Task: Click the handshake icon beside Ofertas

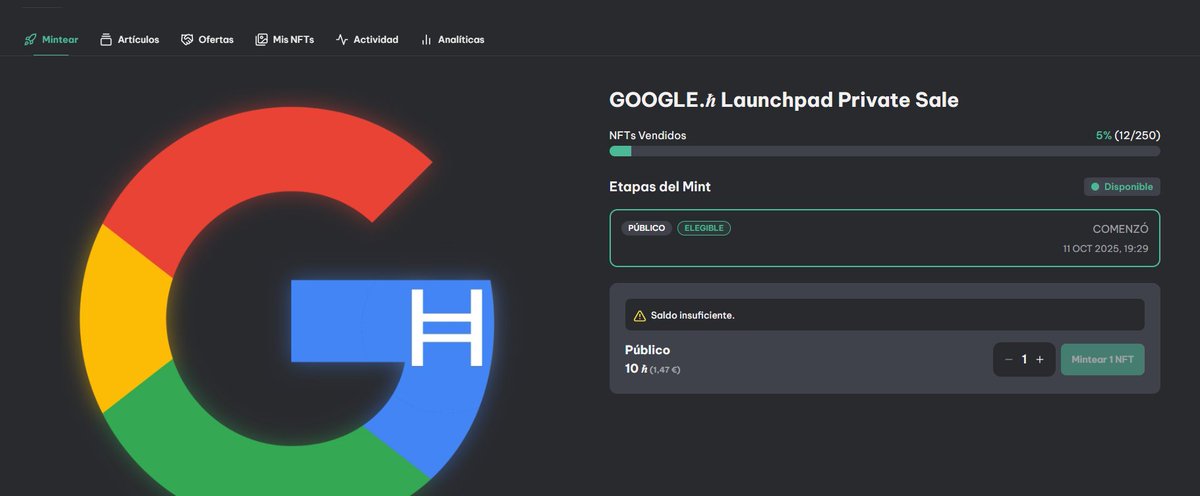Action: click(187, 39)
